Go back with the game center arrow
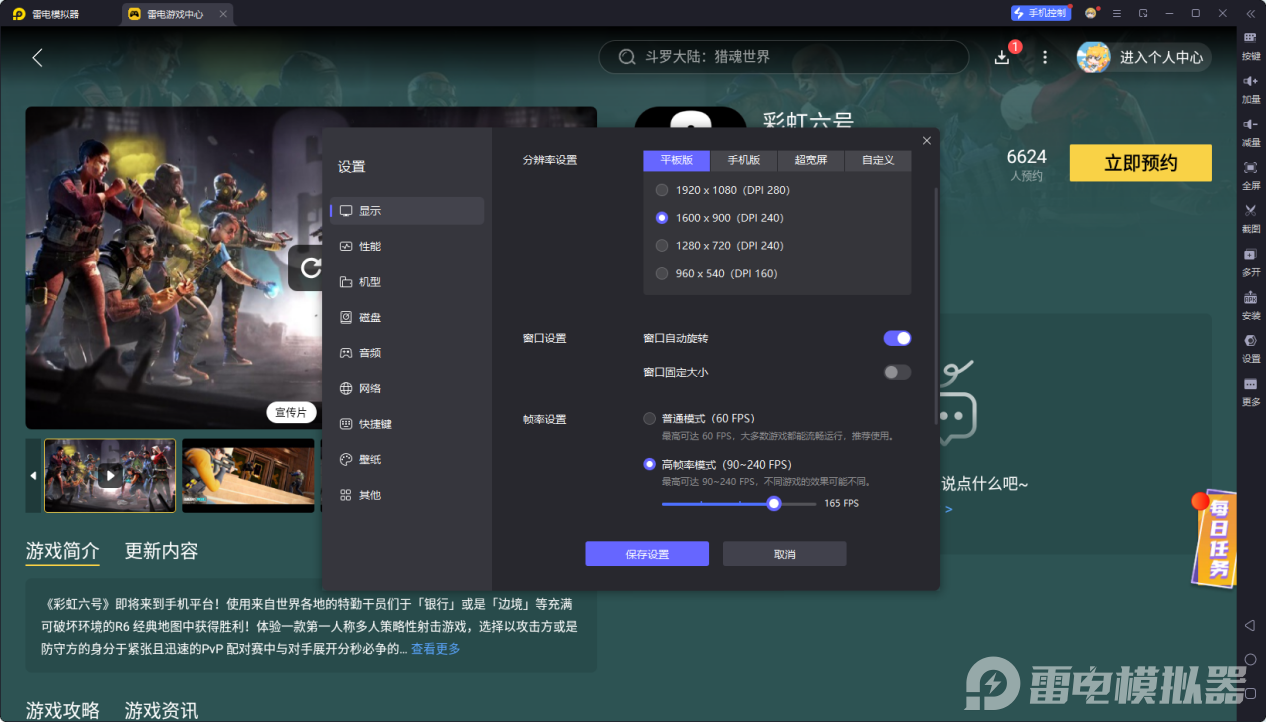 pyautogui.click(x=37, y=58)
